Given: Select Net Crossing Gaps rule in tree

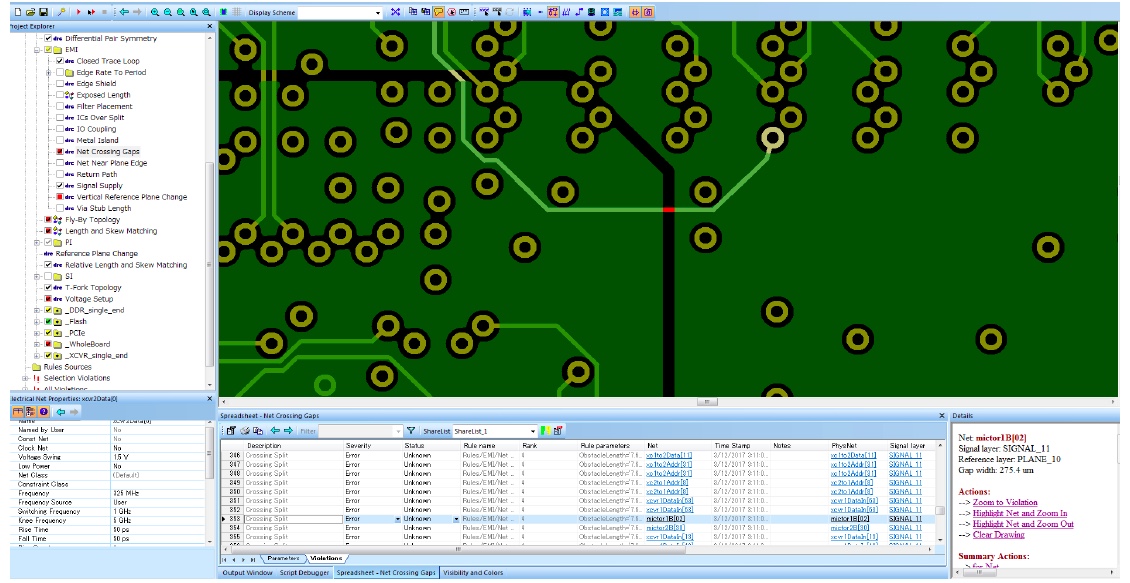Looking at the screenshot, I should 108,152.
